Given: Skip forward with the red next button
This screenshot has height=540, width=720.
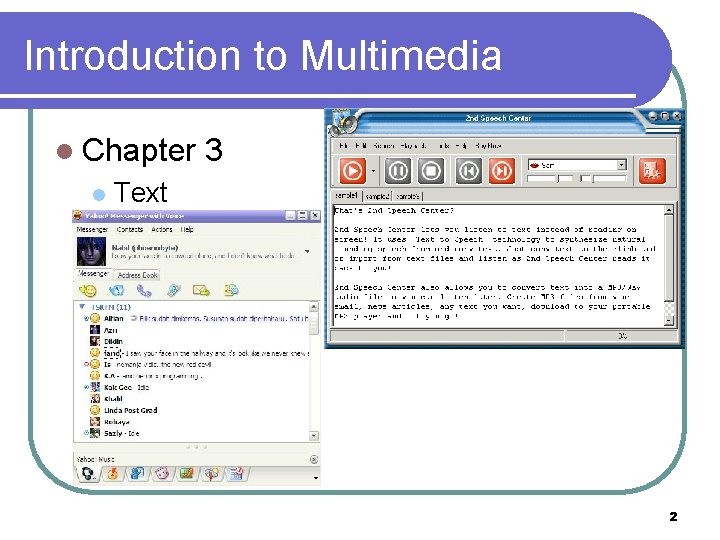Looking at the screenshot, I should (501, 171).
